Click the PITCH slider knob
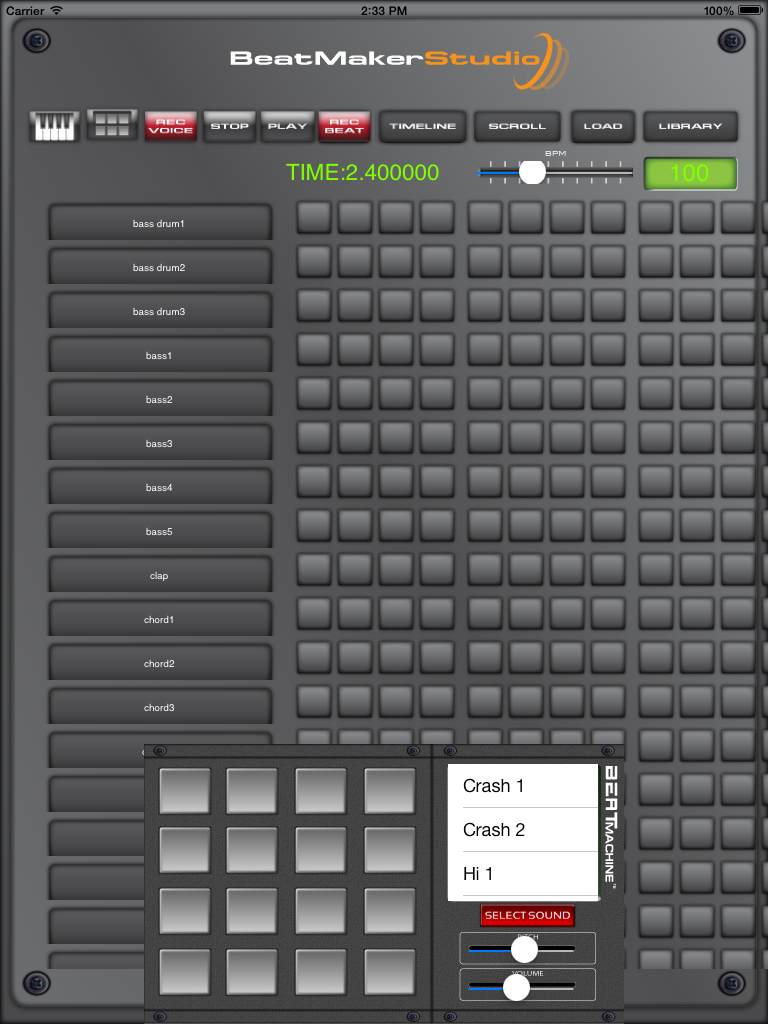This screenshot has width=768, height=1024. 524,950
